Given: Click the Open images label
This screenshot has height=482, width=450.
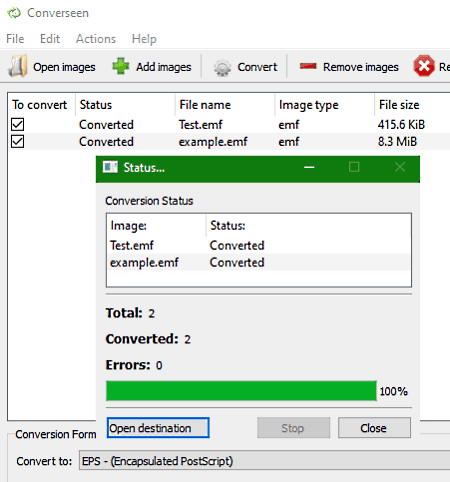Looking at the screenshot, I should pyautogui.click(x=64, y=67).
